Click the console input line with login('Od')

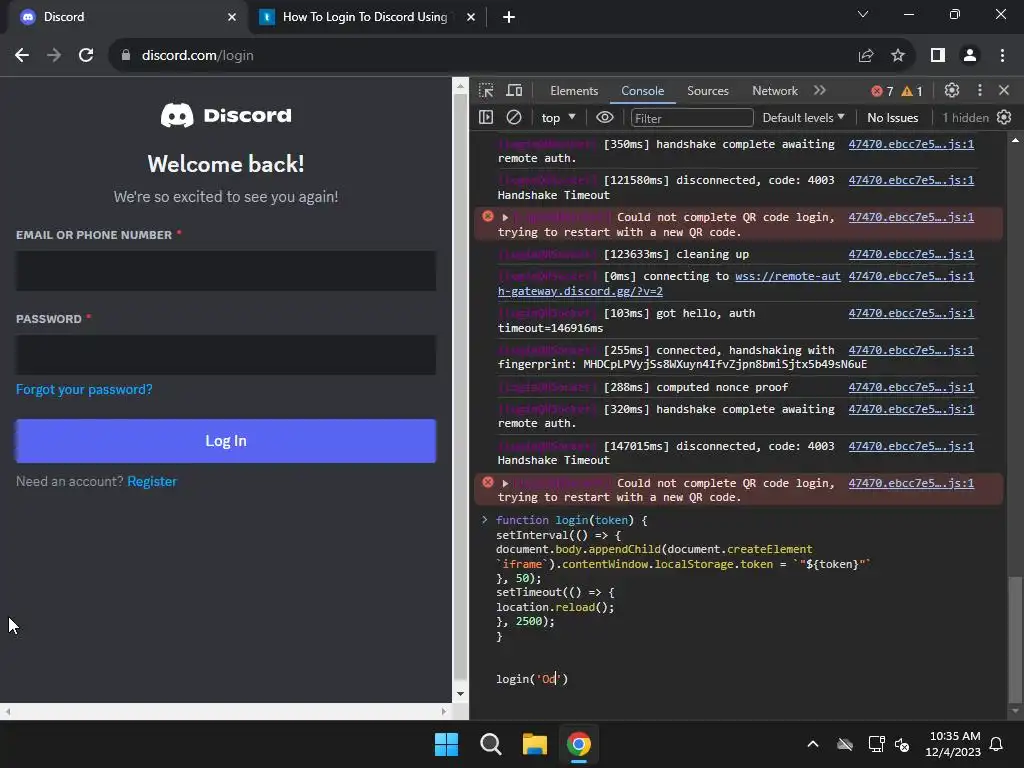[532, 679]
